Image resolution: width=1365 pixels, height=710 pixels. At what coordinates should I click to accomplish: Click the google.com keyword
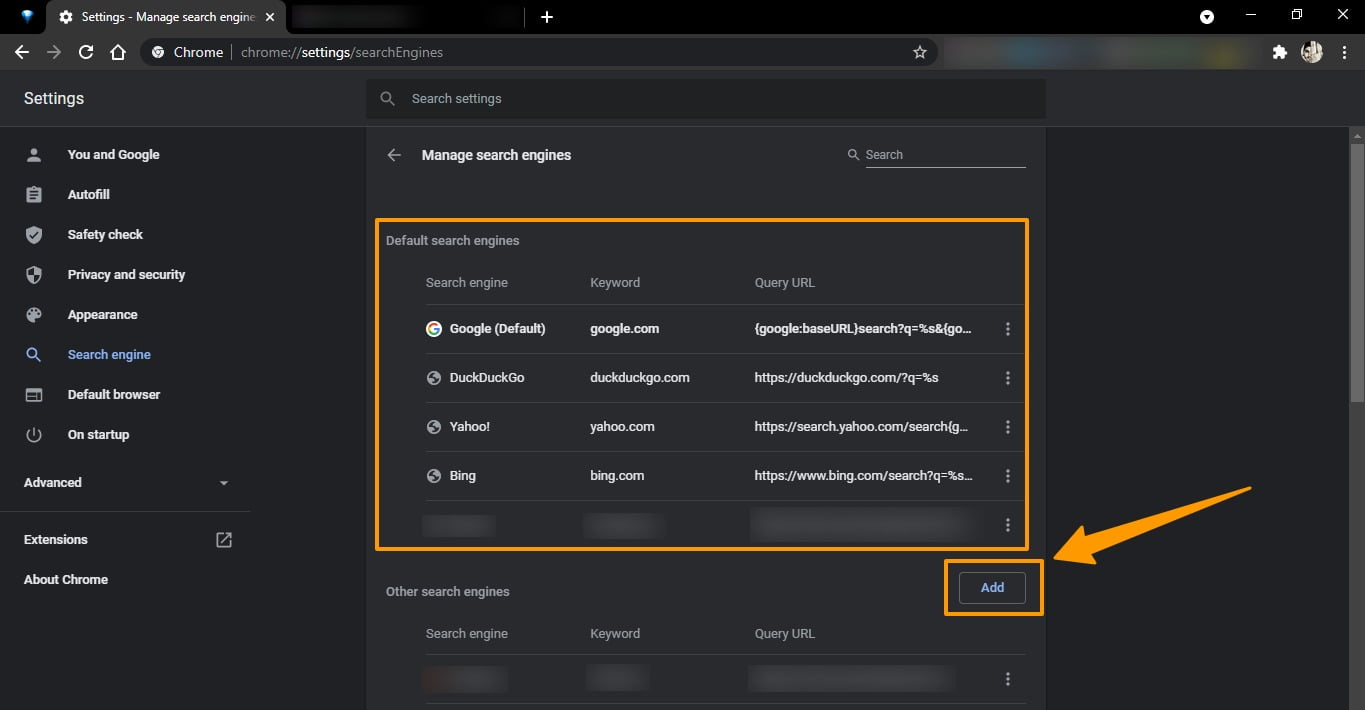(x=625, y=329)
